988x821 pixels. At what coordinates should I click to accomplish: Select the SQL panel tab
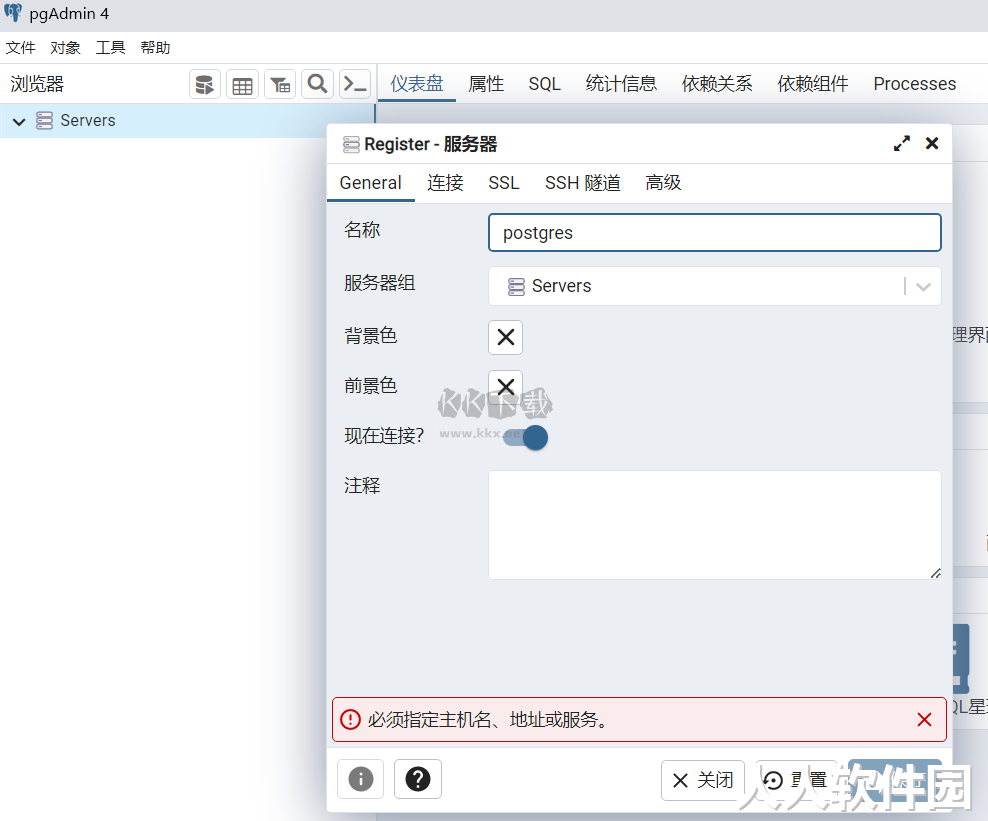tap(544, 84)
